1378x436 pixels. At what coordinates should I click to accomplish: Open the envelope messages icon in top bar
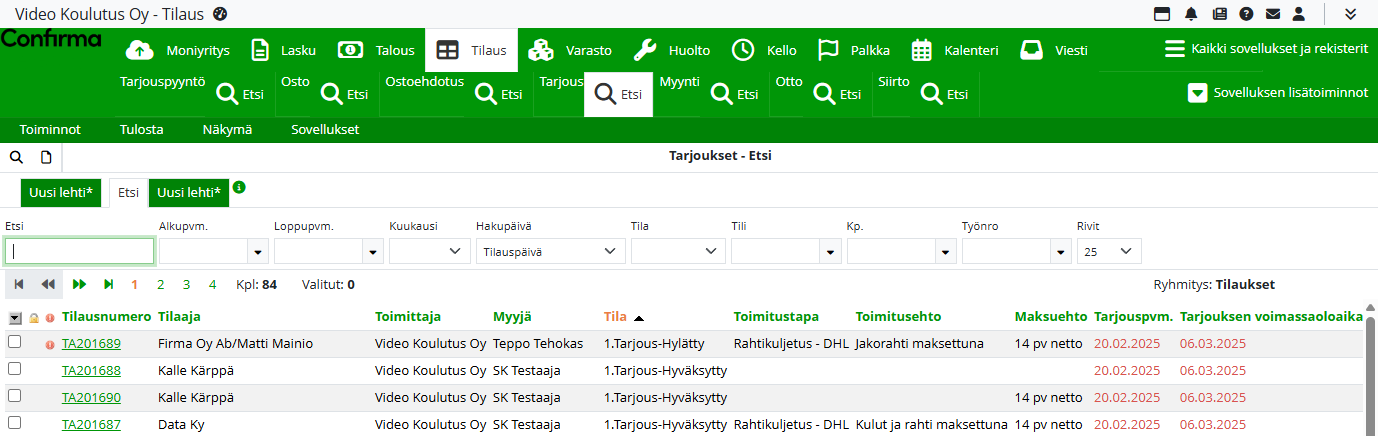[x=1273, y=14]
